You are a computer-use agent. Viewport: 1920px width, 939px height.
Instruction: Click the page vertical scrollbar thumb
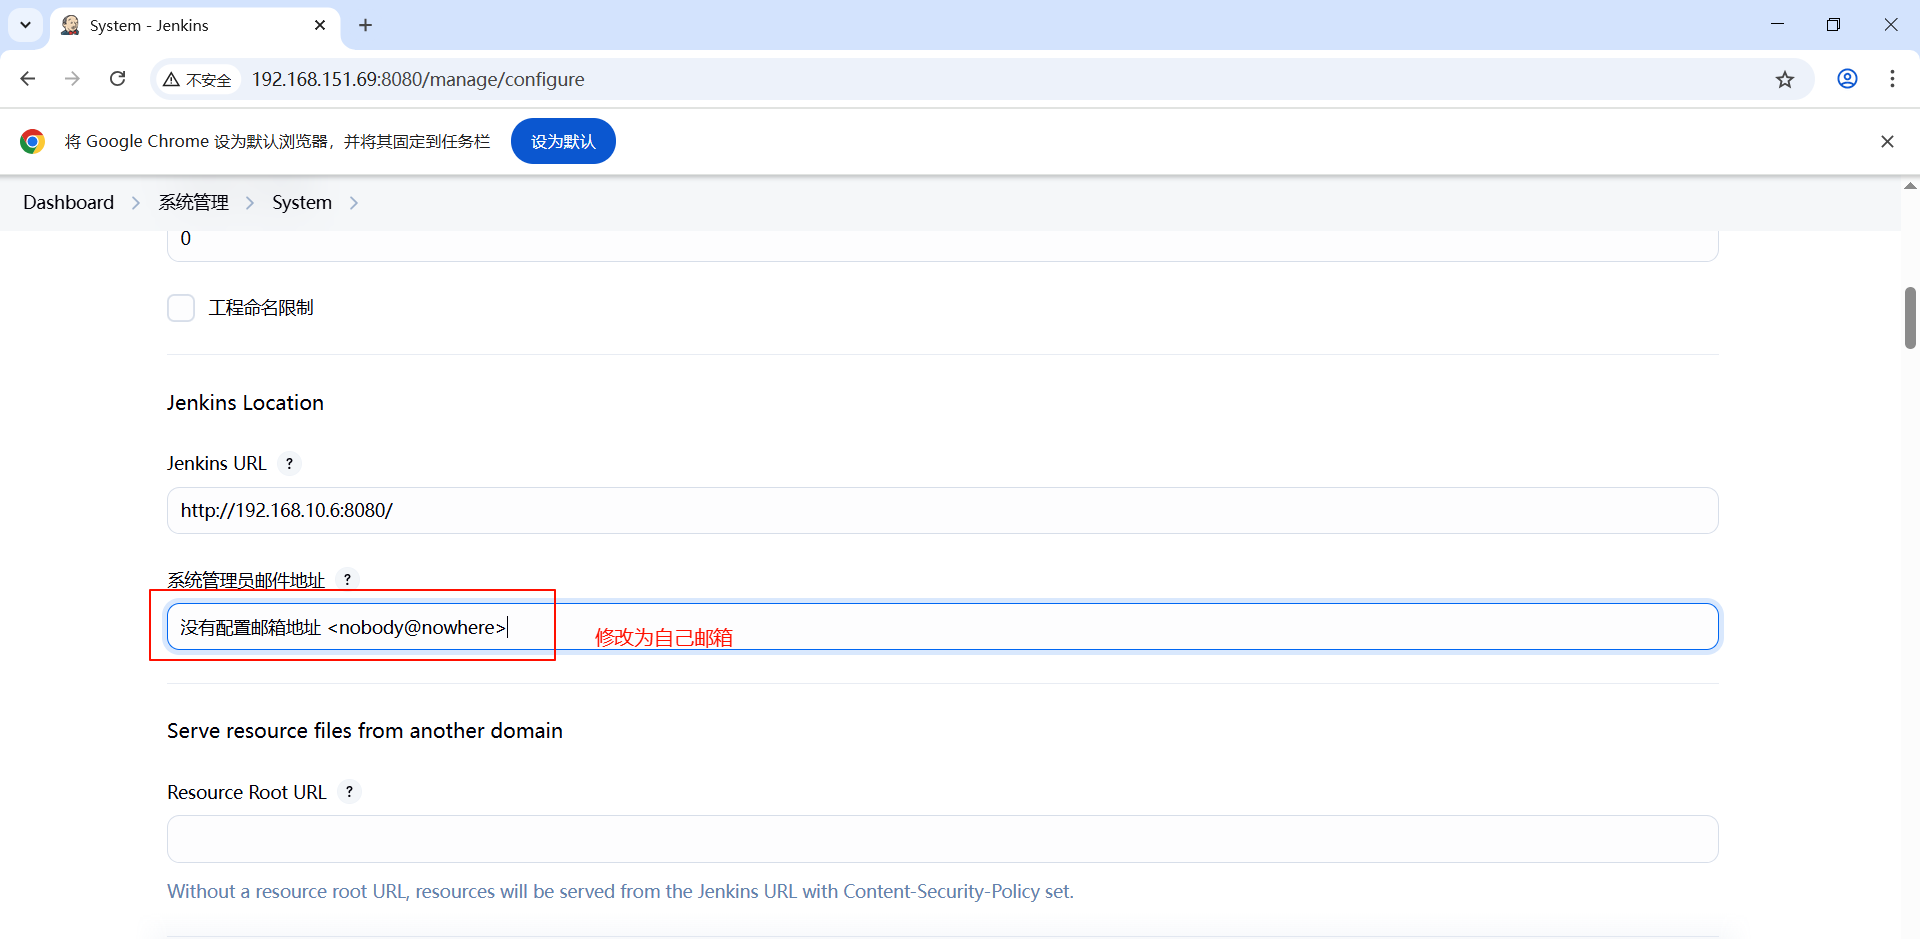(x=1910, y=318)
